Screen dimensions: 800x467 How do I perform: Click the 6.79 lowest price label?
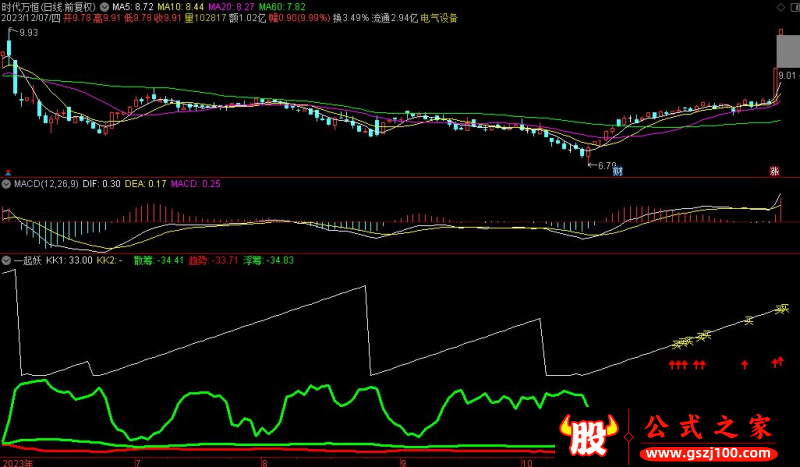pos(606,164)
